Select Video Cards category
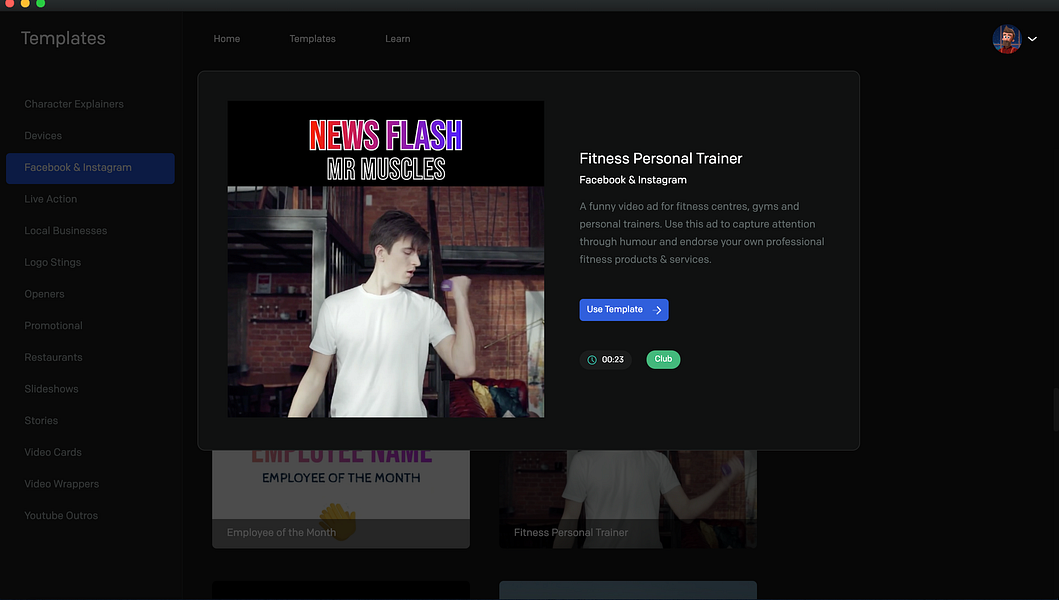 tap(53, 452)
